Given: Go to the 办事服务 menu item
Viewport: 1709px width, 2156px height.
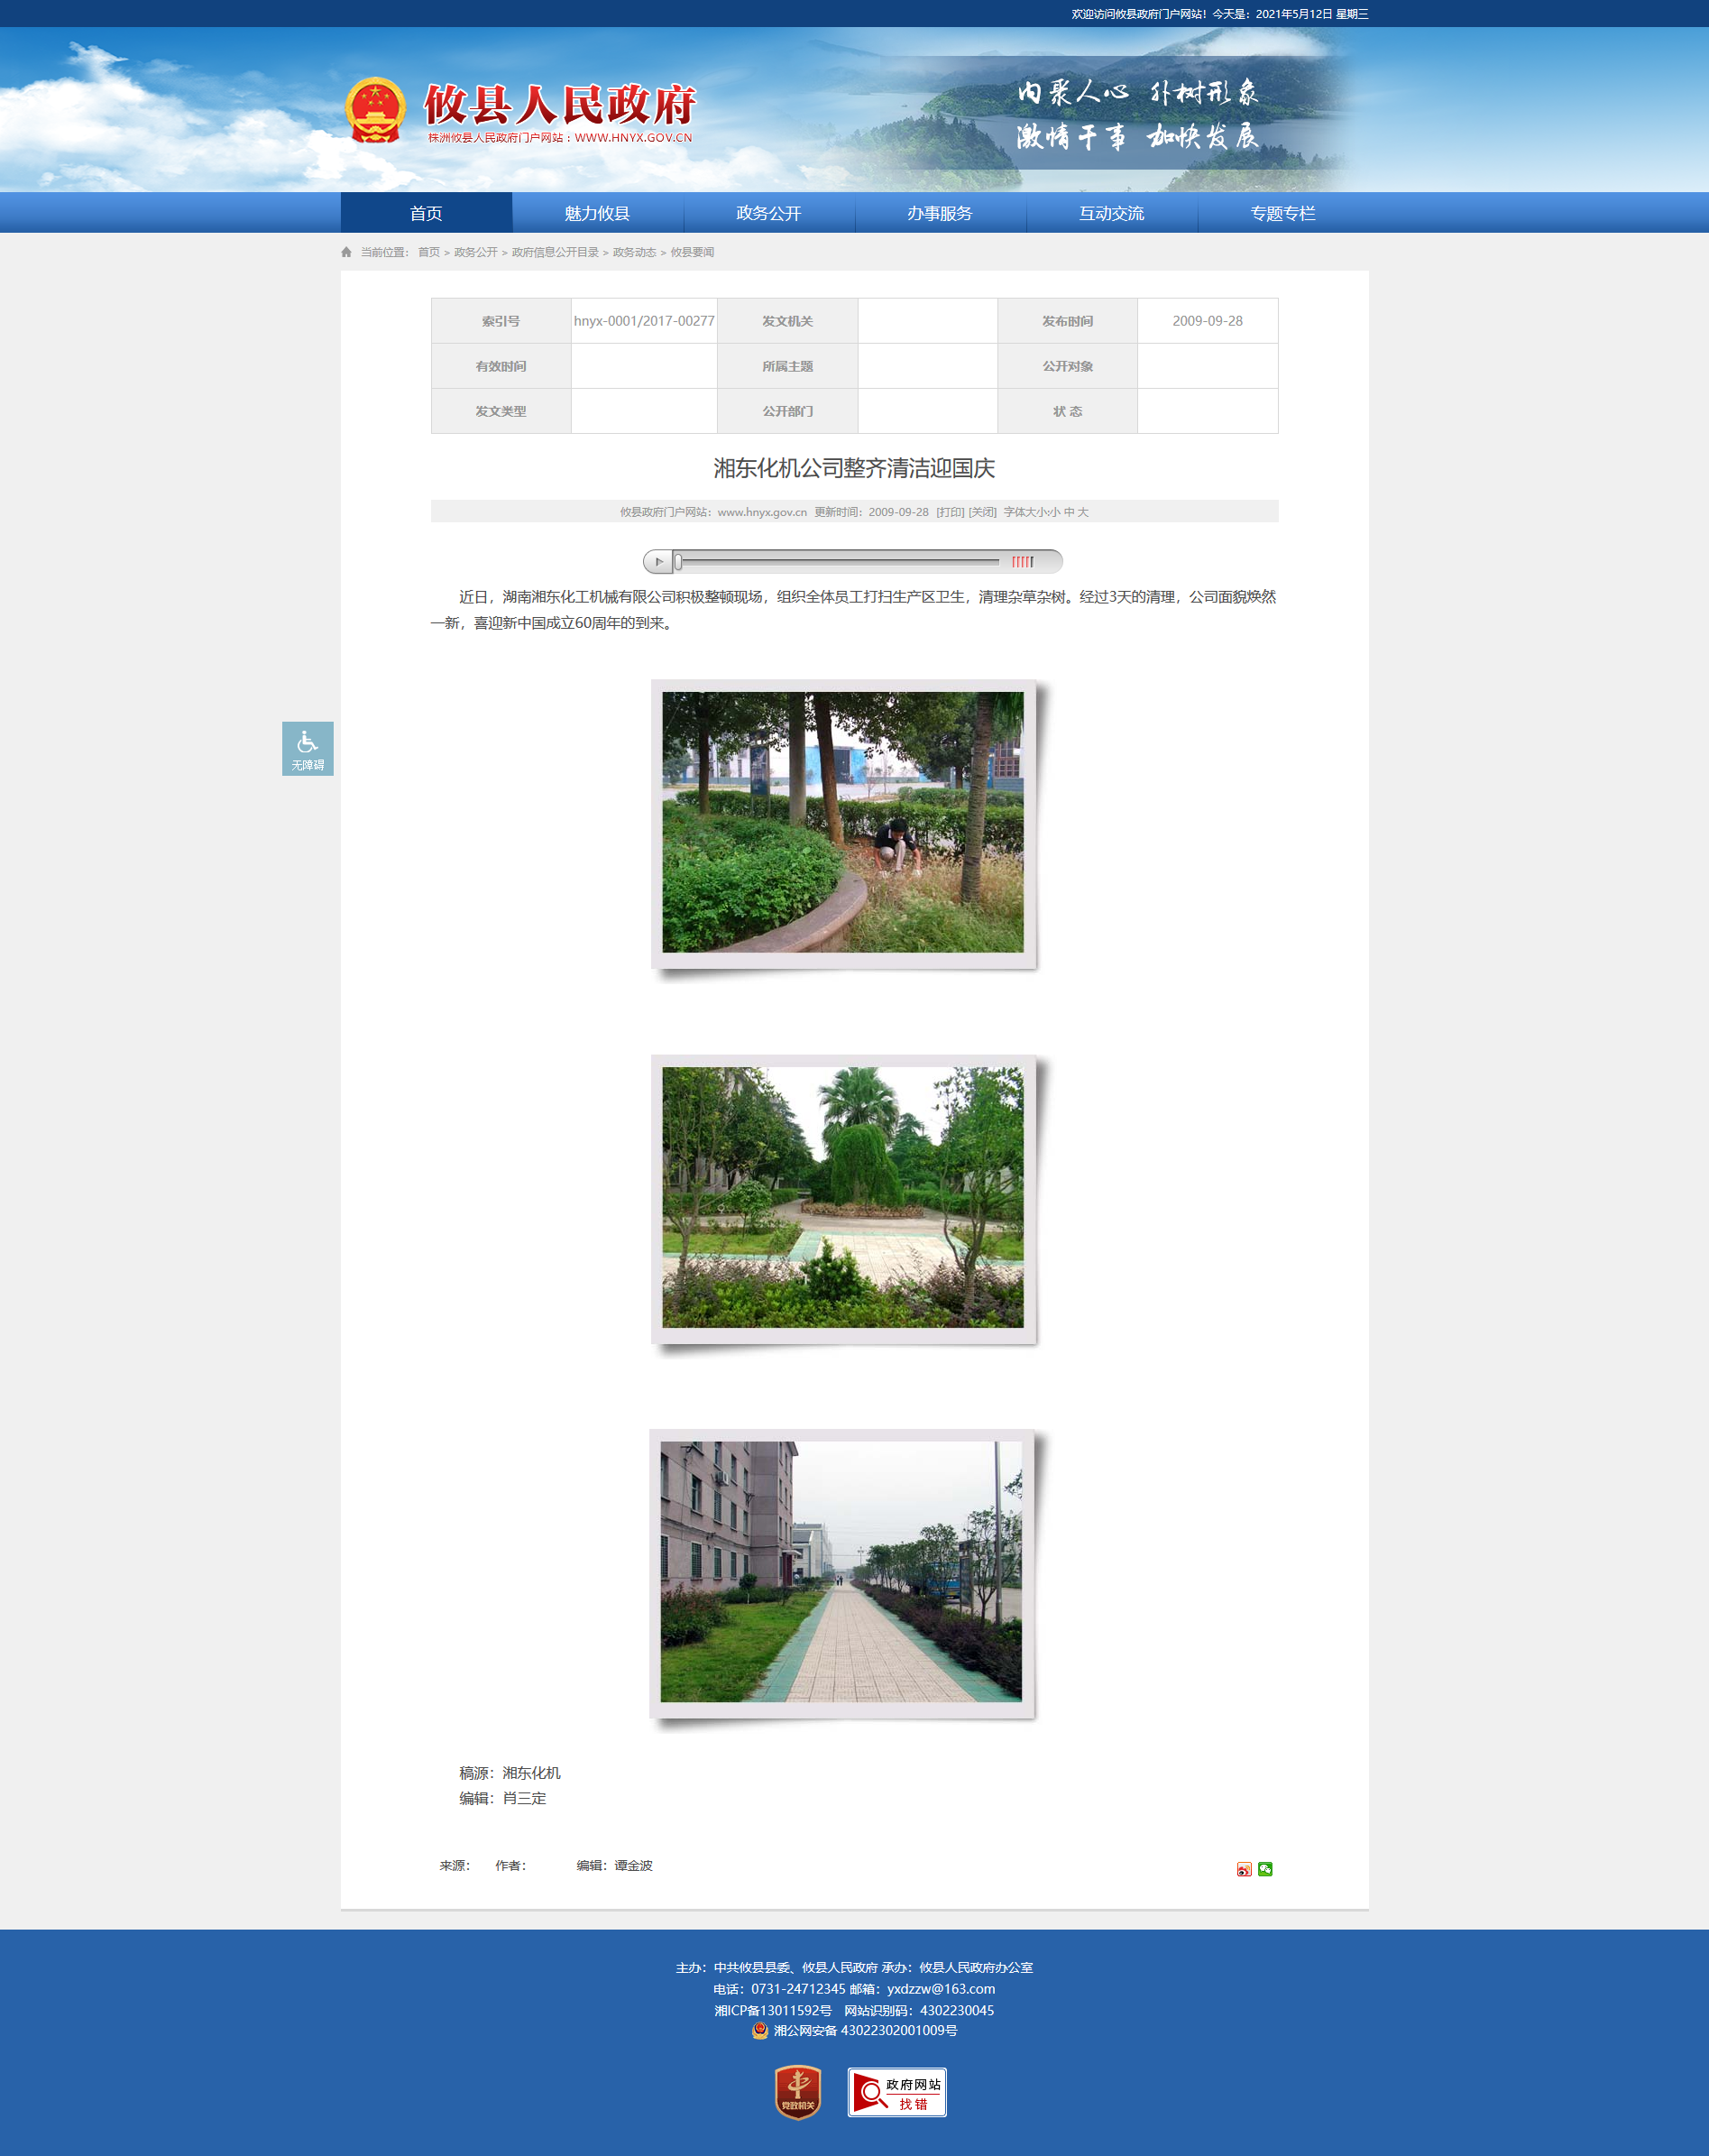Looking at the screenshot, I should point(939,213).
